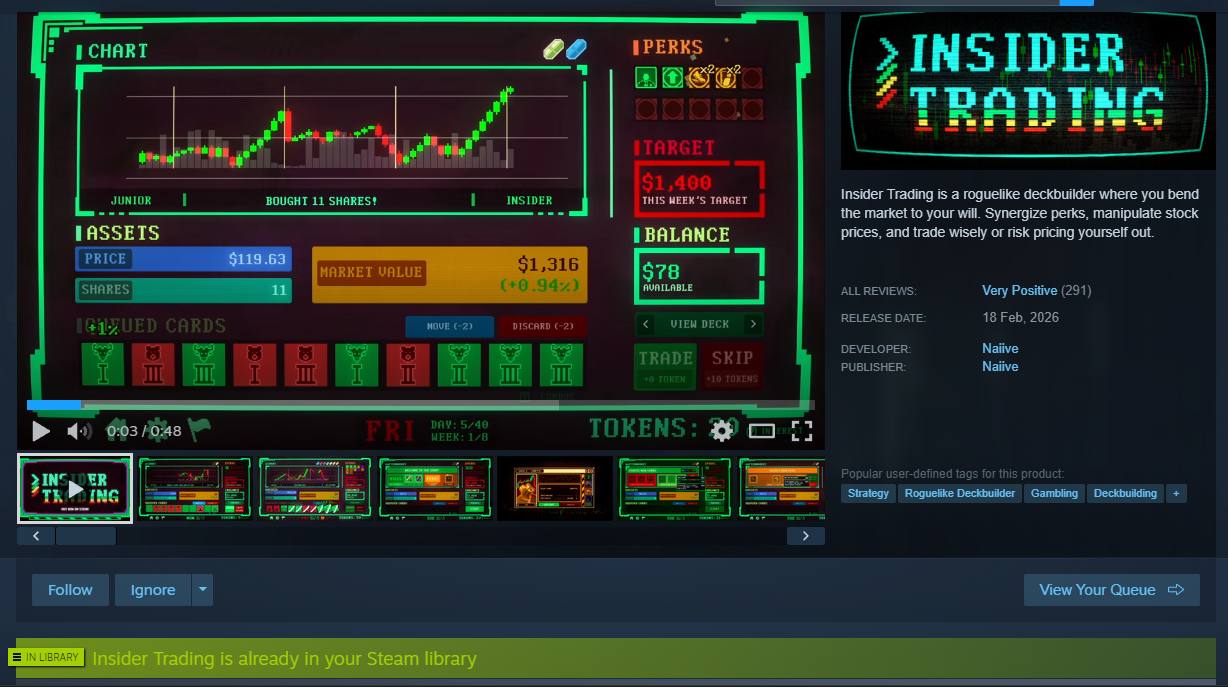Open the last orange screenshot thumbnail

781,489
